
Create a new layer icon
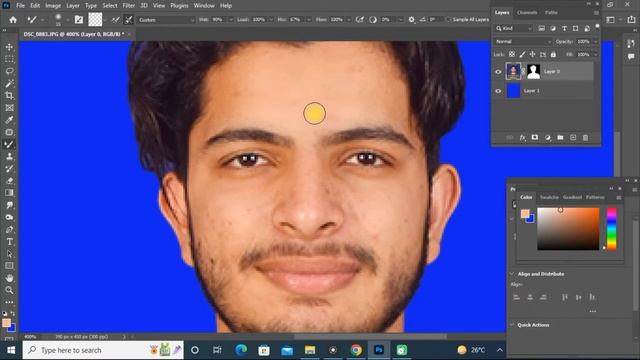(x=573, y=138)
